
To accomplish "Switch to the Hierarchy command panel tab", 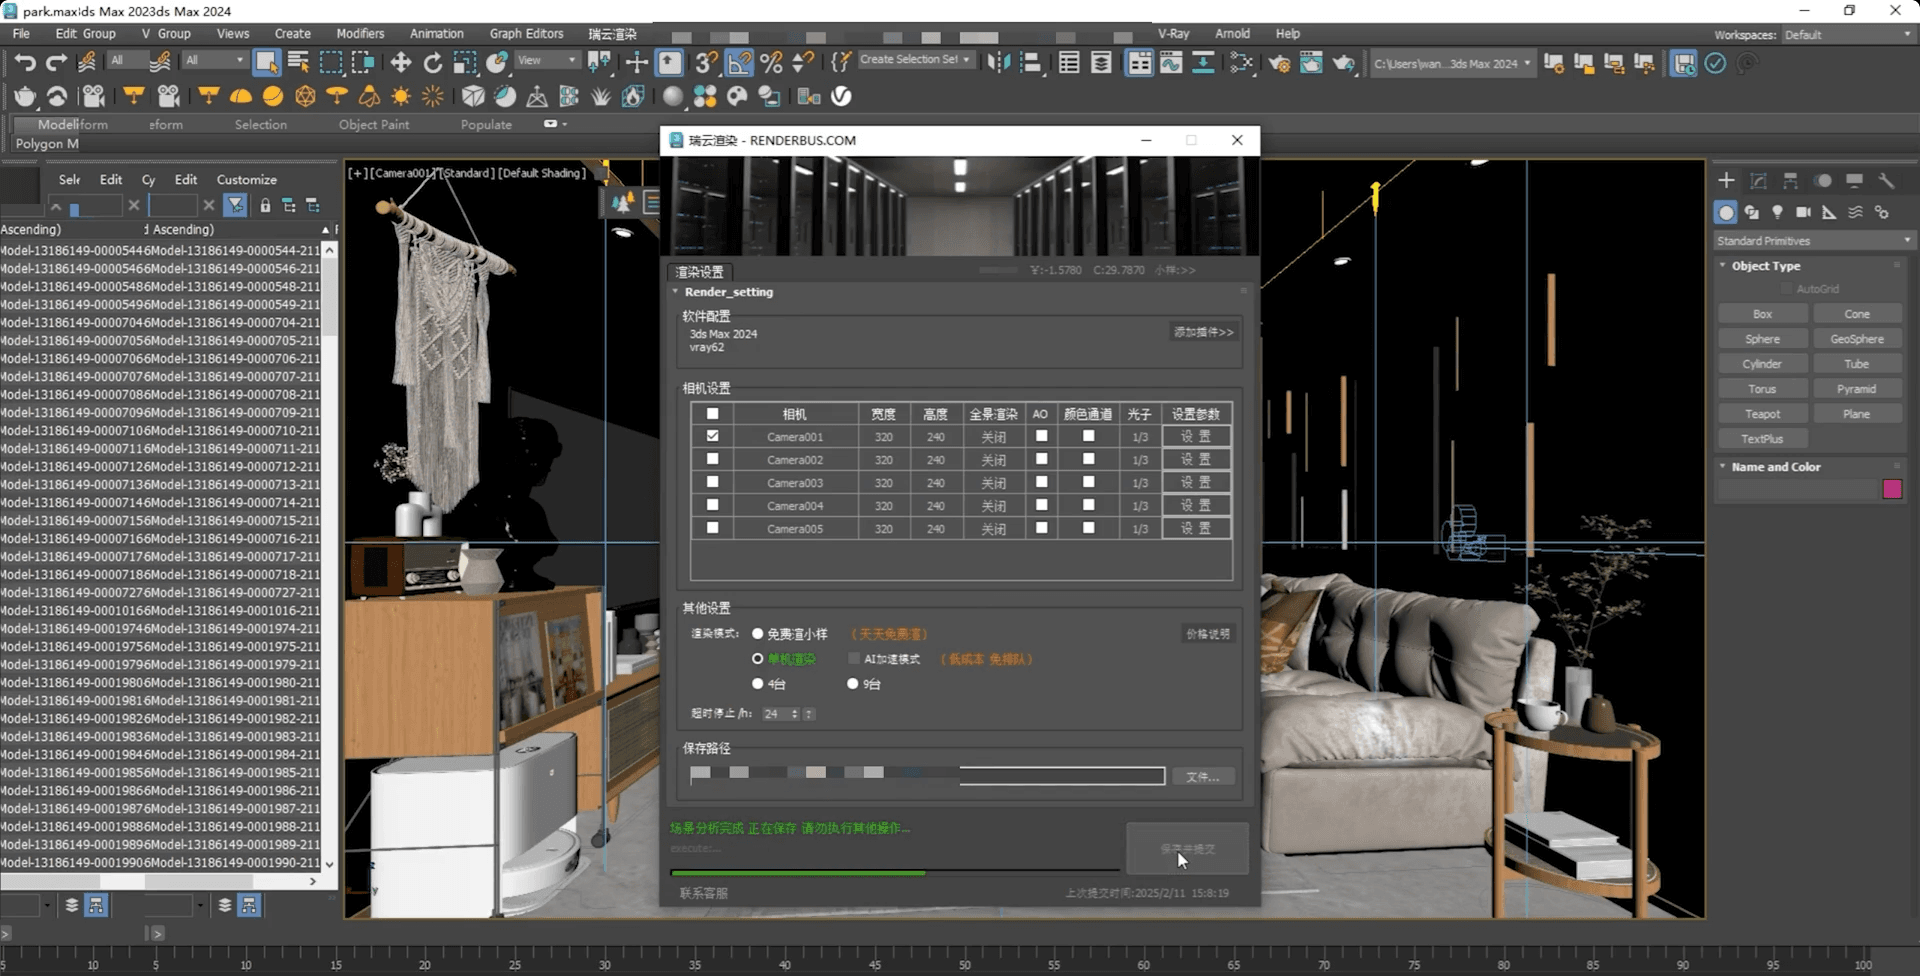I will tap(1790, 181).
